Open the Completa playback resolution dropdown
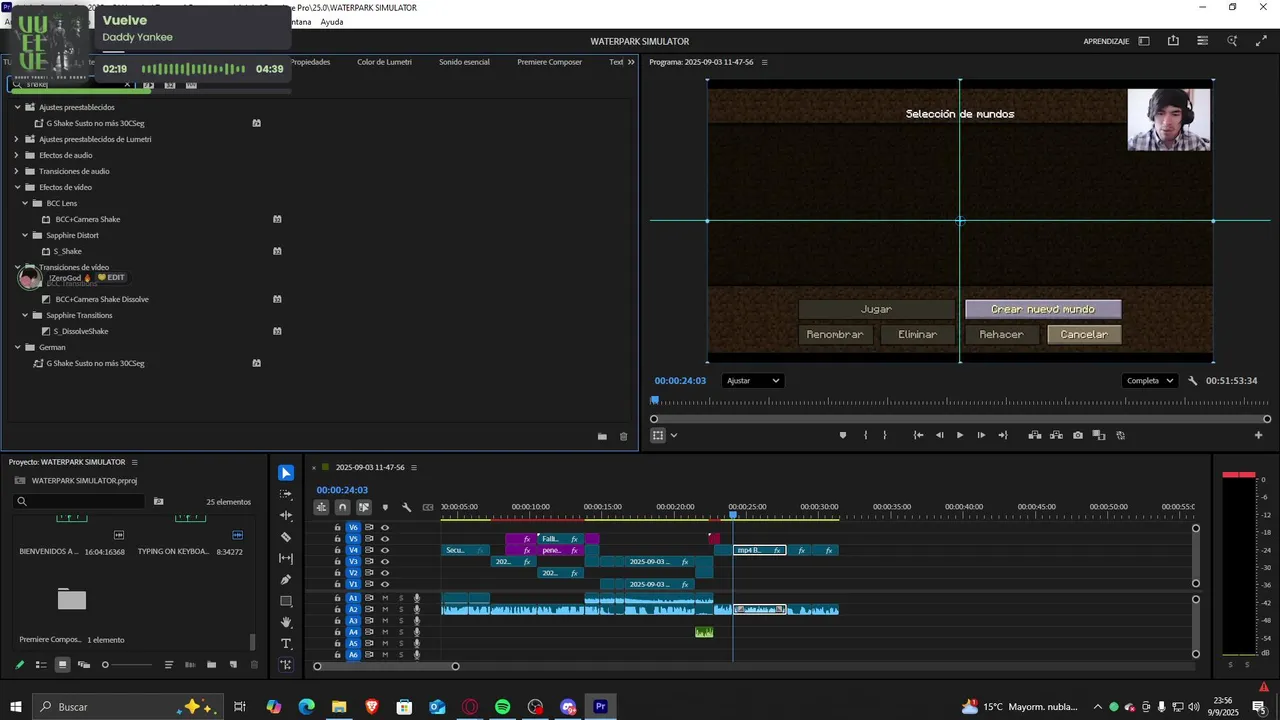The height and width of the screenshot is (720, 1280). 1151,381
